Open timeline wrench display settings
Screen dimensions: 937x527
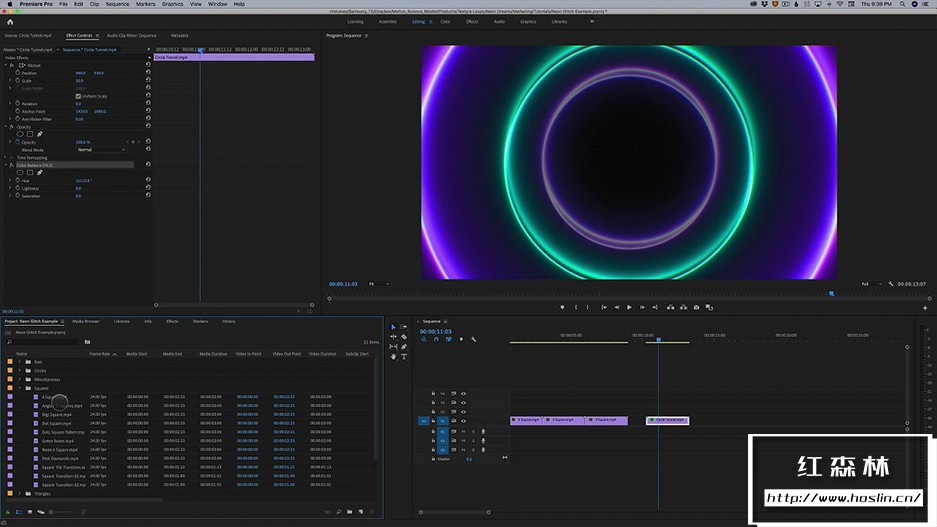tap(473, 339)
